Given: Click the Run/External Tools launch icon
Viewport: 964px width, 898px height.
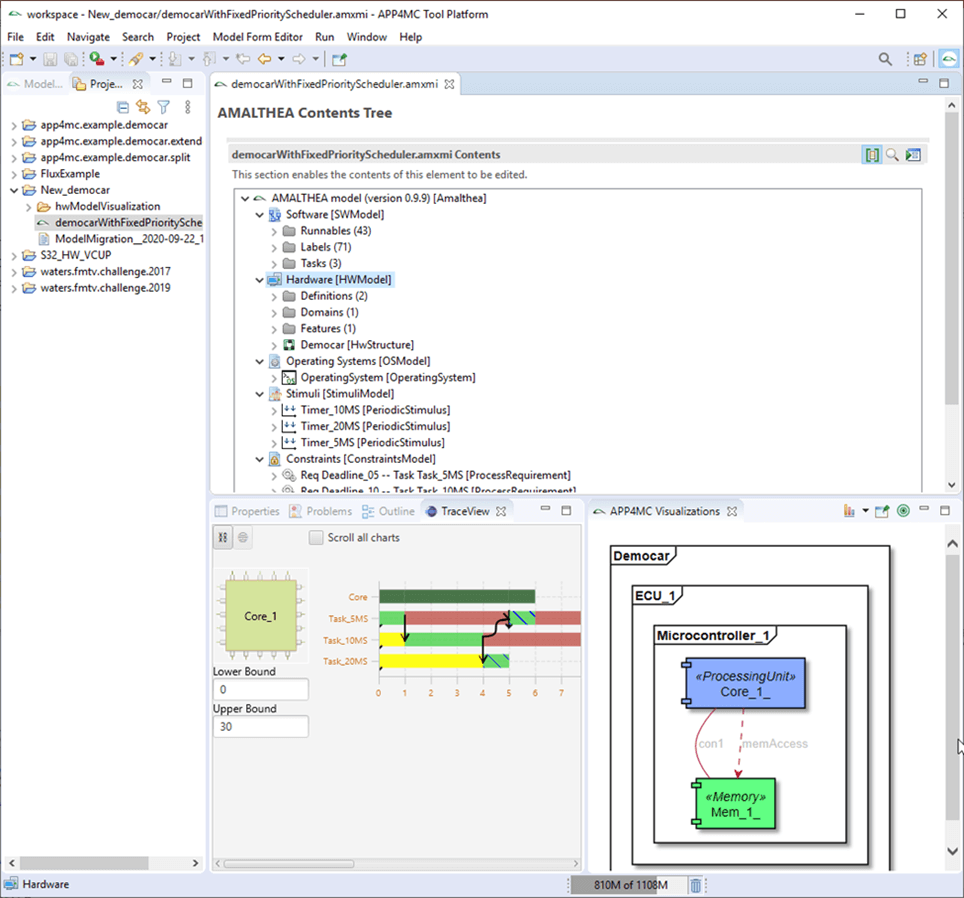Looking at the screenshot, I should [97, 59].
